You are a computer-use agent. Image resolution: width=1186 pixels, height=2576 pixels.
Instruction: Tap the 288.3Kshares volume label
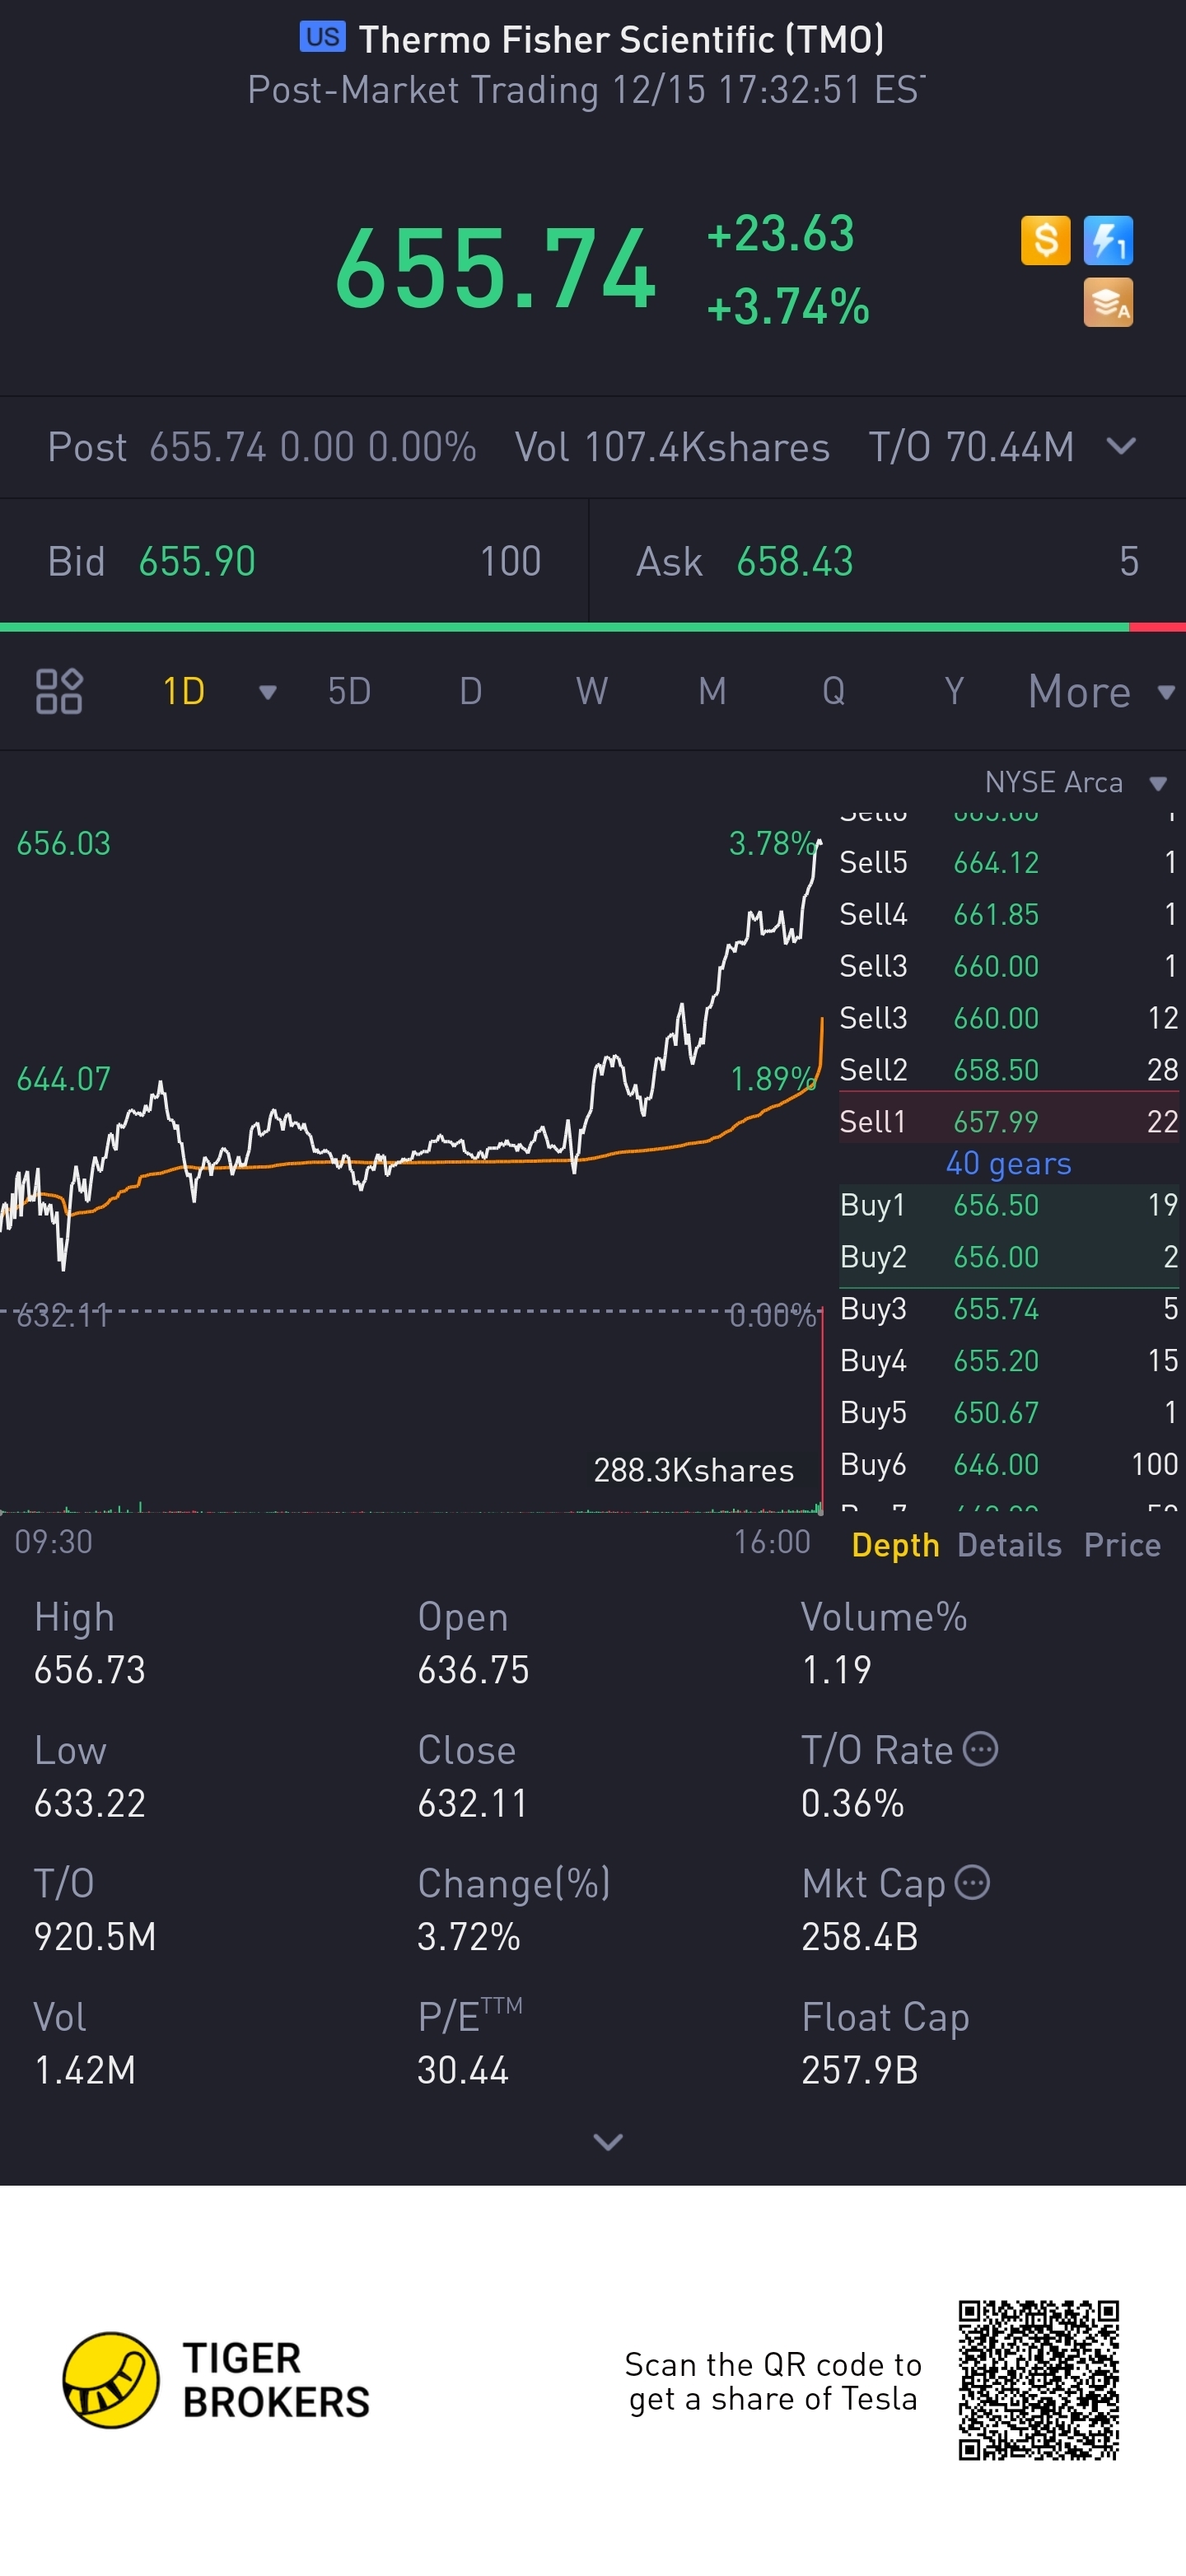[x=693, y=1470]
